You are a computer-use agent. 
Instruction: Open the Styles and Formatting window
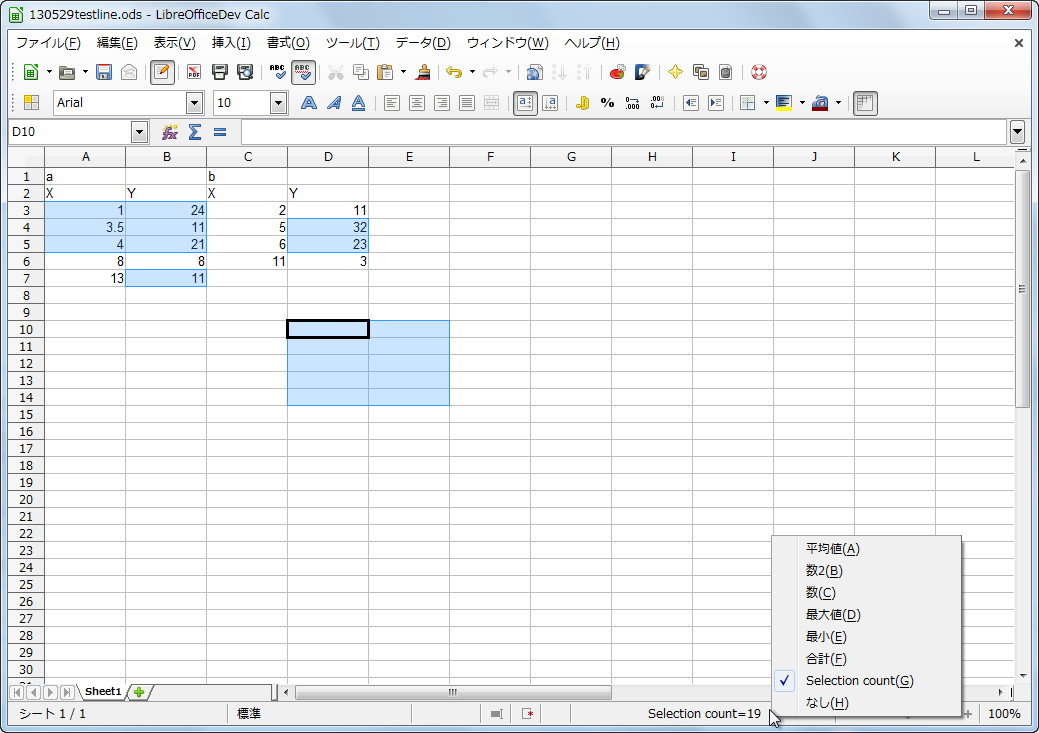click(x=31, y=103)
